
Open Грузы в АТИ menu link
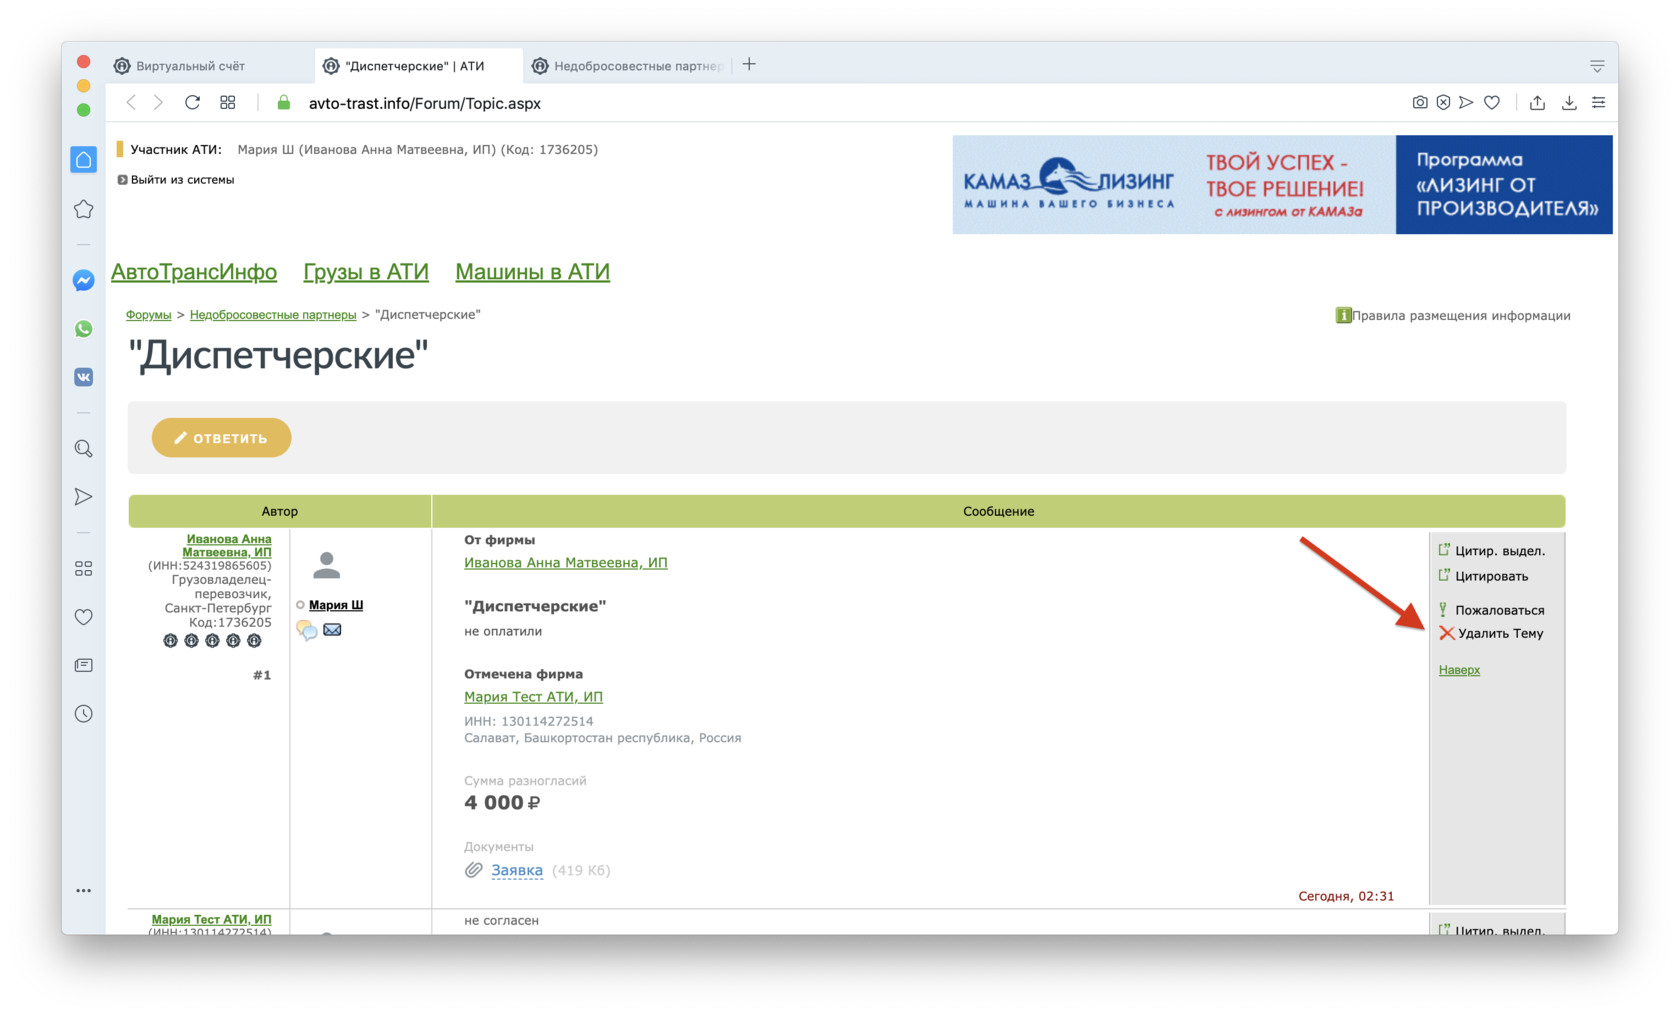pyautogui.click(x=366, y=272)
